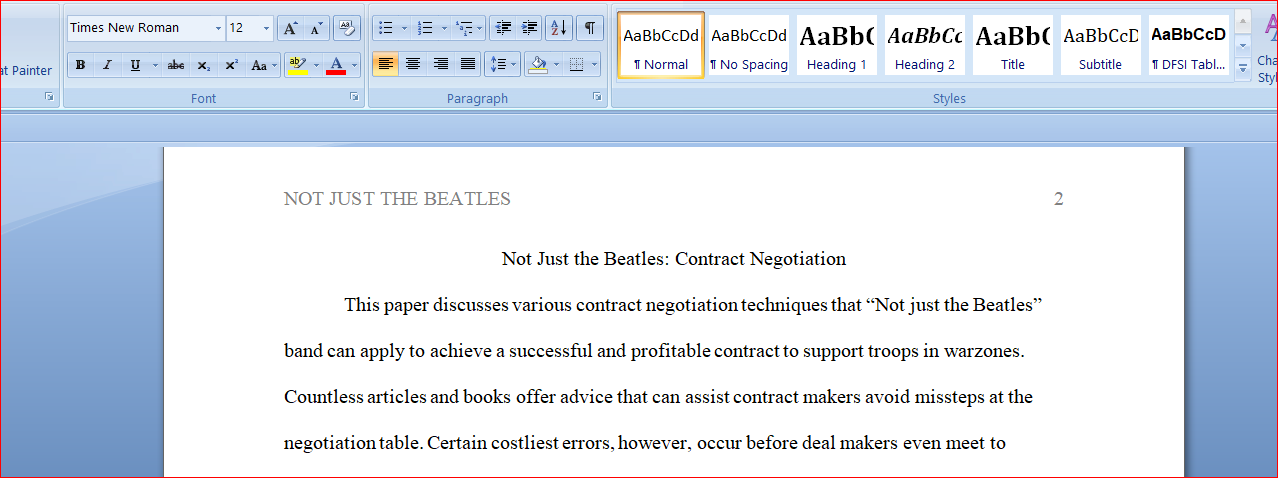Click the page number 2

(1058, 199)
